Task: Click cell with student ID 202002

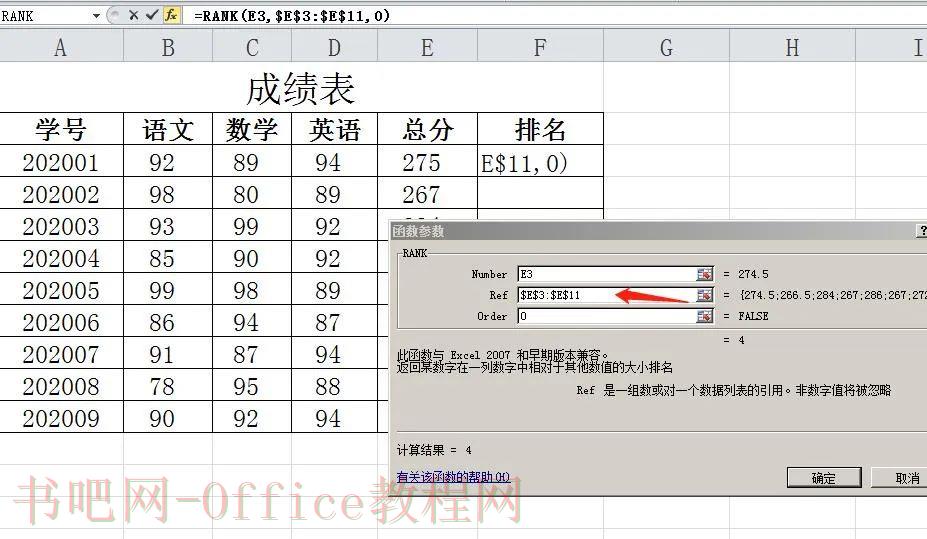Action: click(x=61, y=193)
